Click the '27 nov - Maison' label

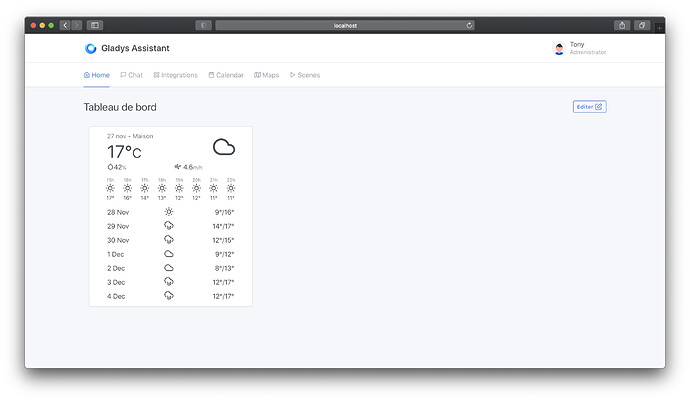130,136
